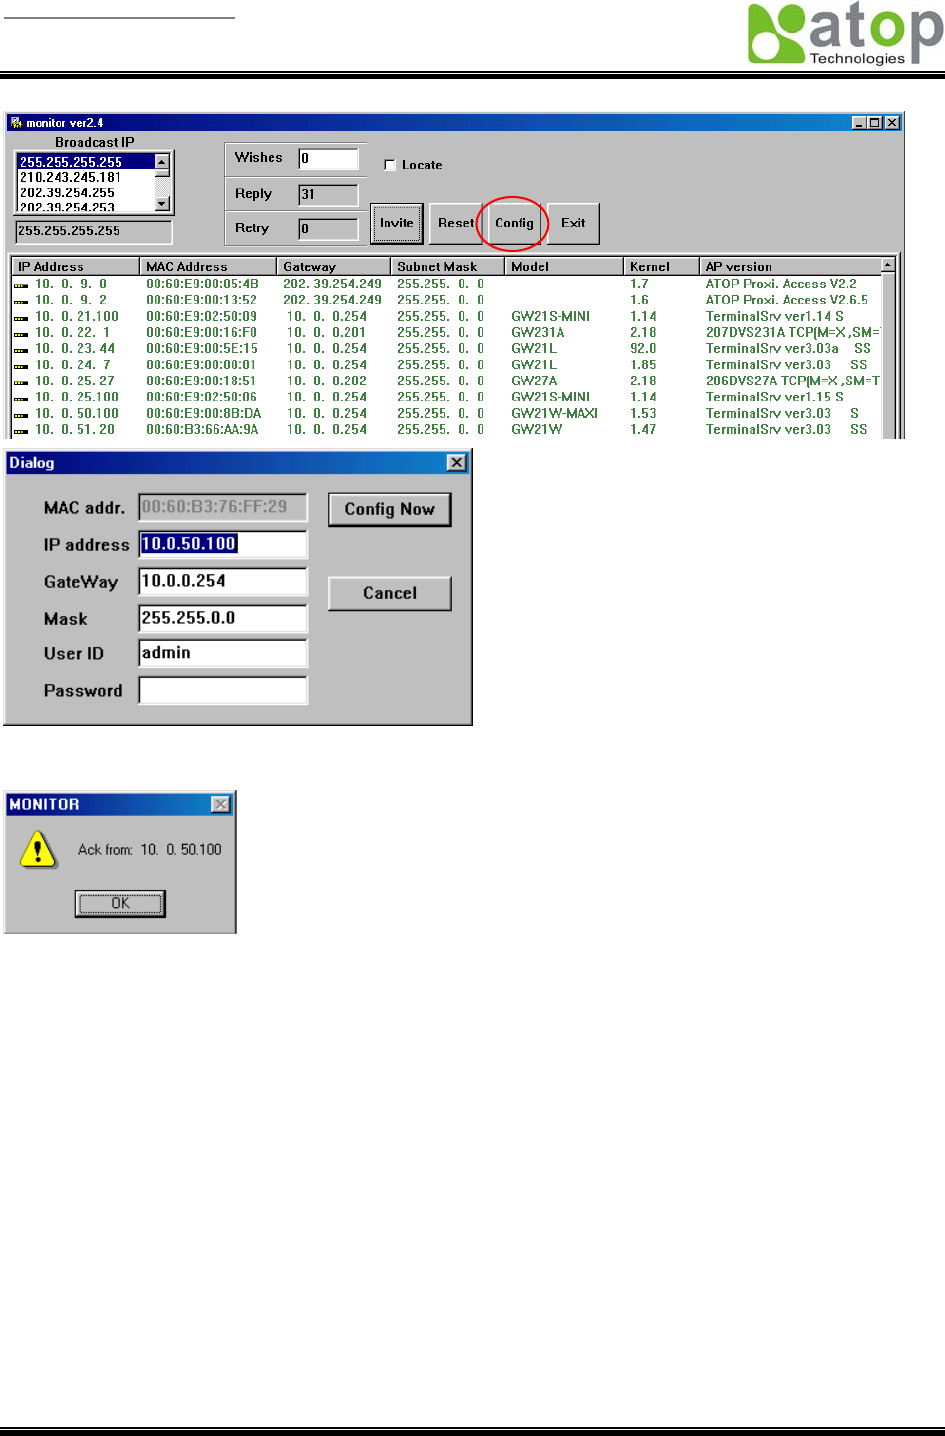Close the monitor ver2.4 window

(x=893, y=123)
